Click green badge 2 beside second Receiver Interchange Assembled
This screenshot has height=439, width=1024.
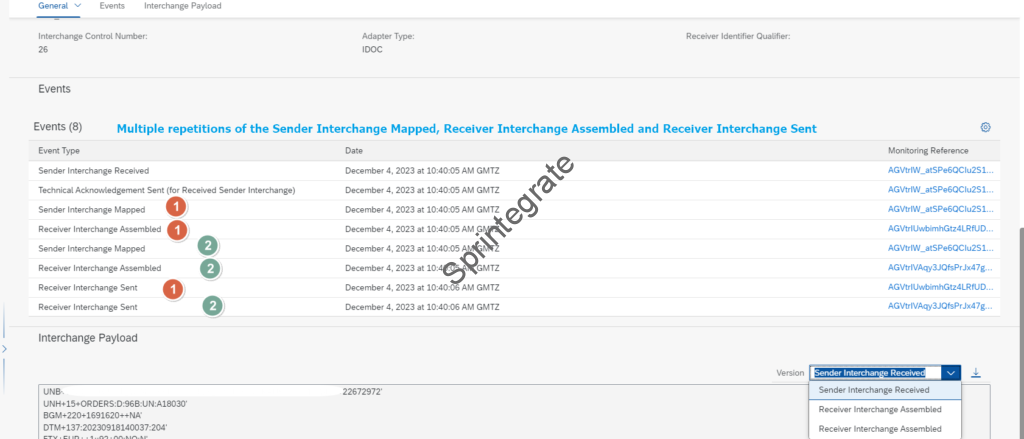[210, 268]
